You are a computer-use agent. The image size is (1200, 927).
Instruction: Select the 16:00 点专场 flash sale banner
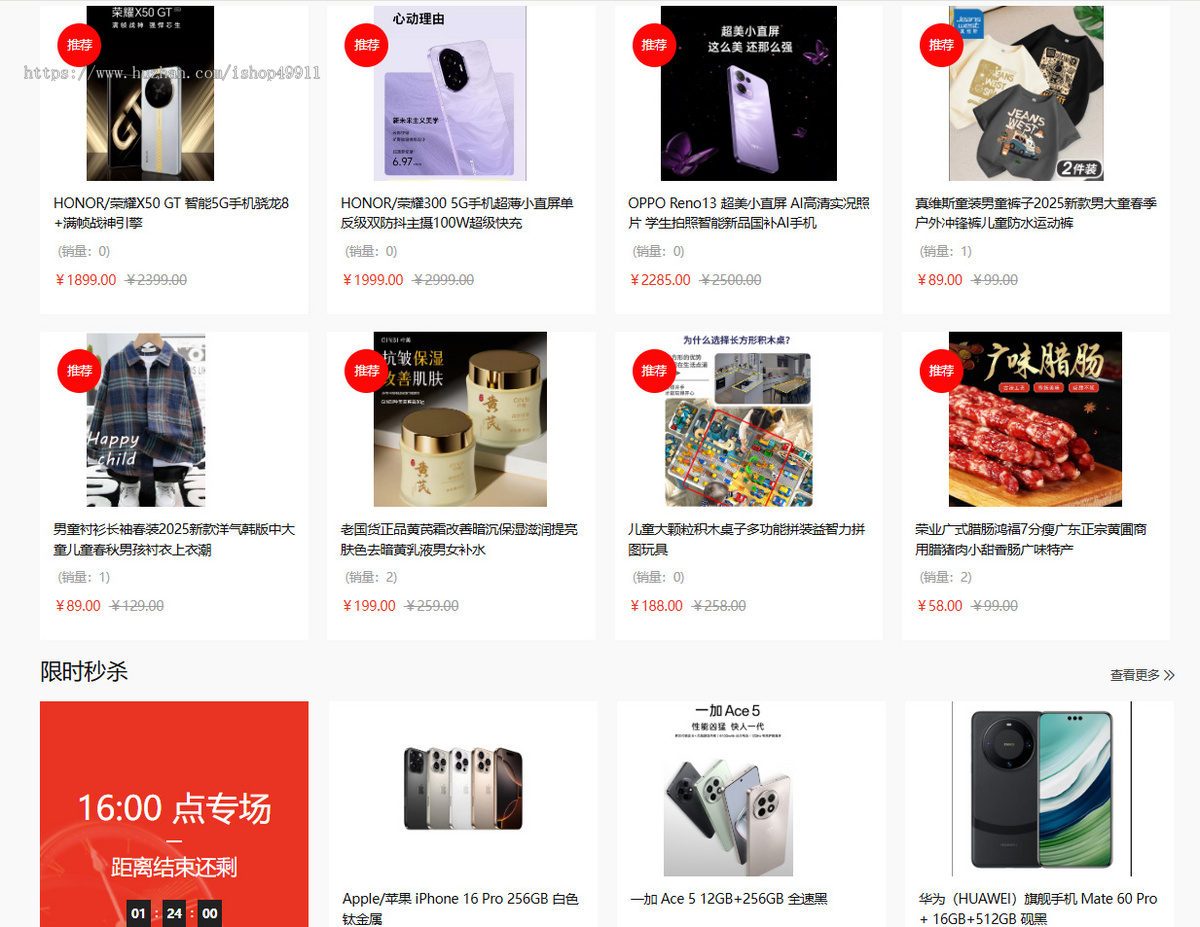[x=174, y=814]
